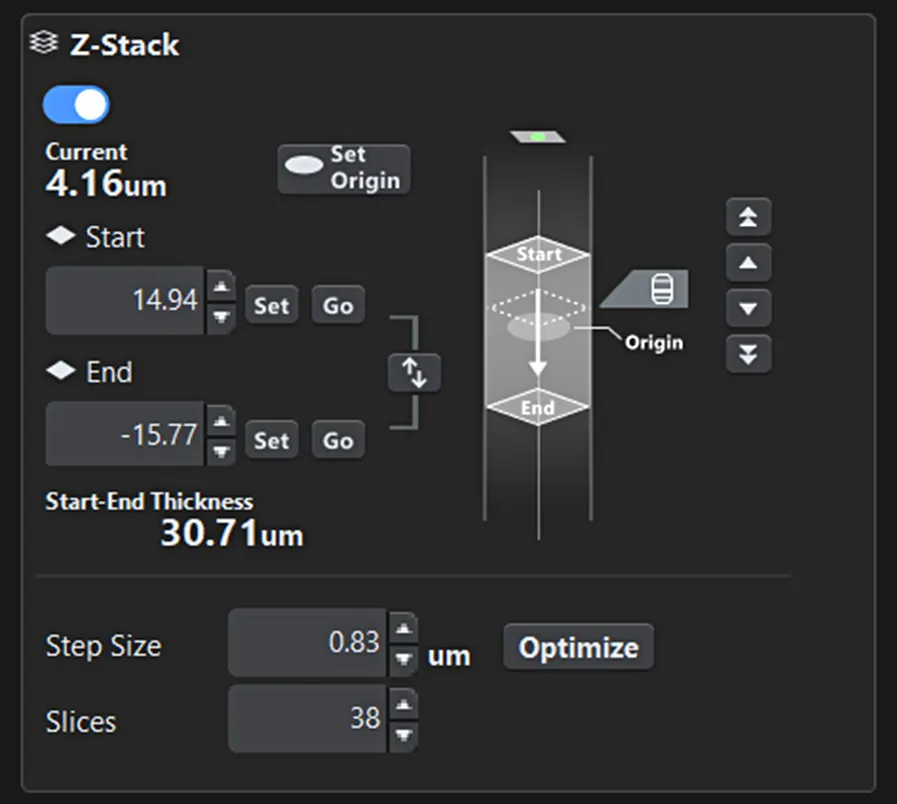Toggle the Start diamond marker
This screenshot has width=897, height=804.
(62, 236)
